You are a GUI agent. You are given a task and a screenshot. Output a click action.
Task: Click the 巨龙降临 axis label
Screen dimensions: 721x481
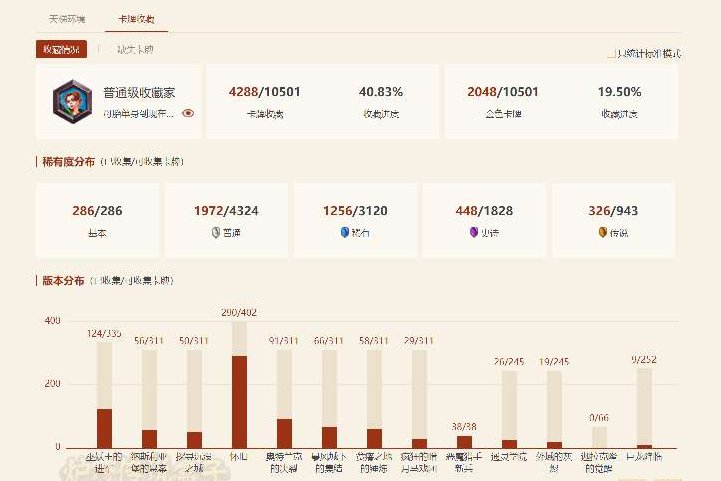coord(644,457)
